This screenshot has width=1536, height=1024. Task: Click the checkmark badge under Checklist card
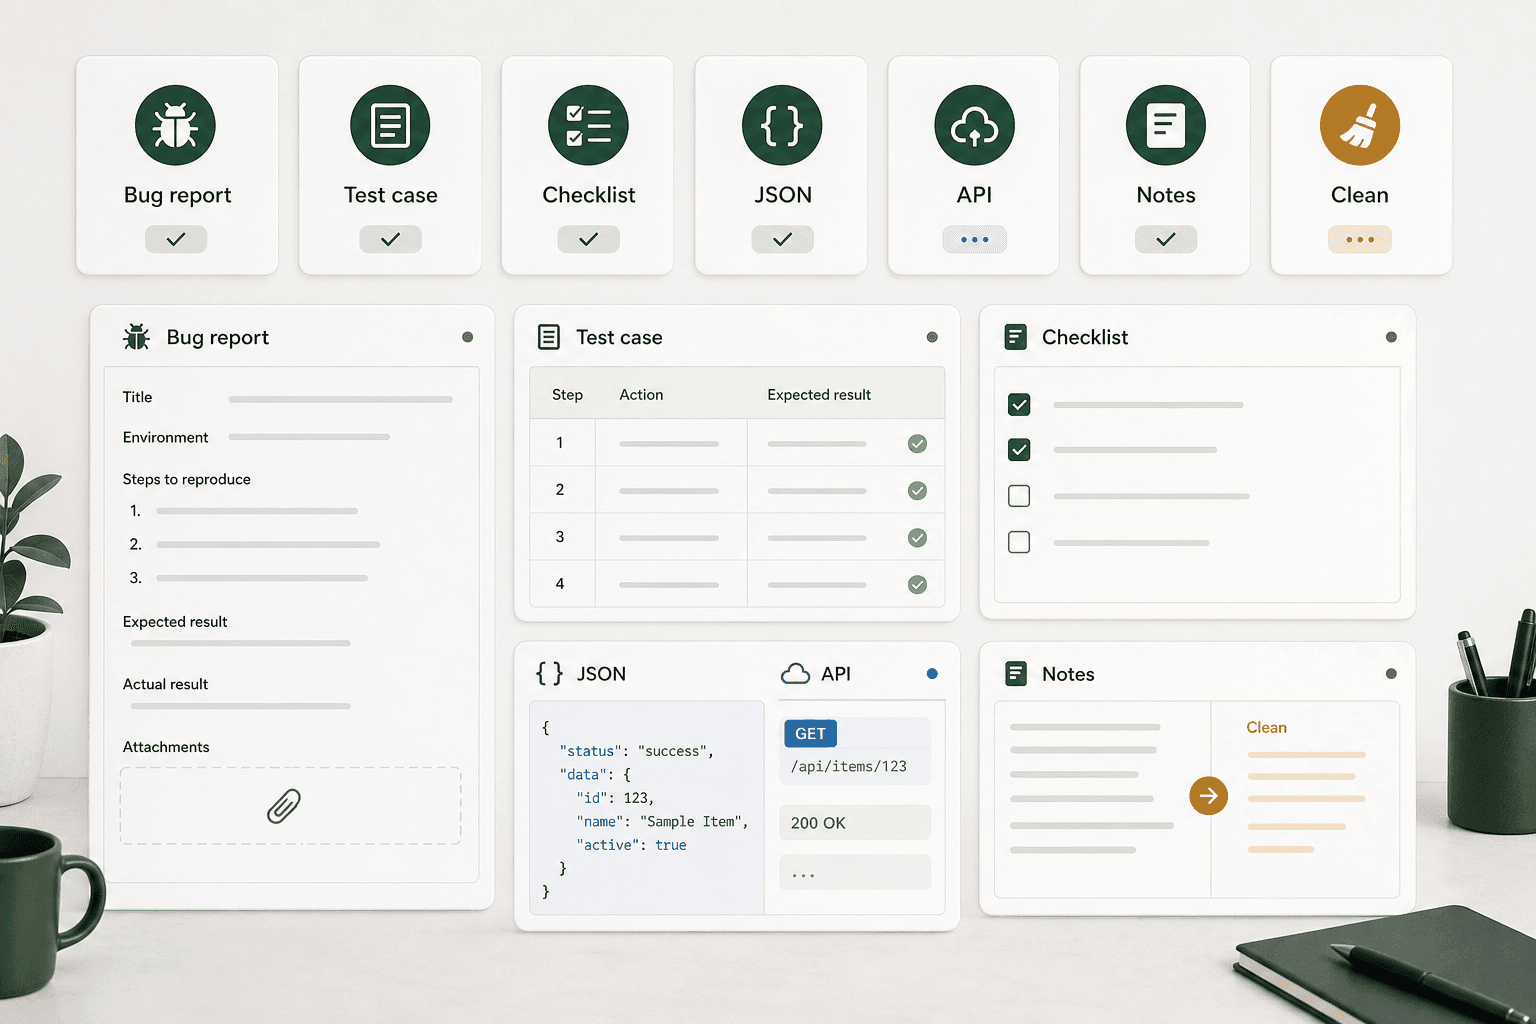click(588, 239)
